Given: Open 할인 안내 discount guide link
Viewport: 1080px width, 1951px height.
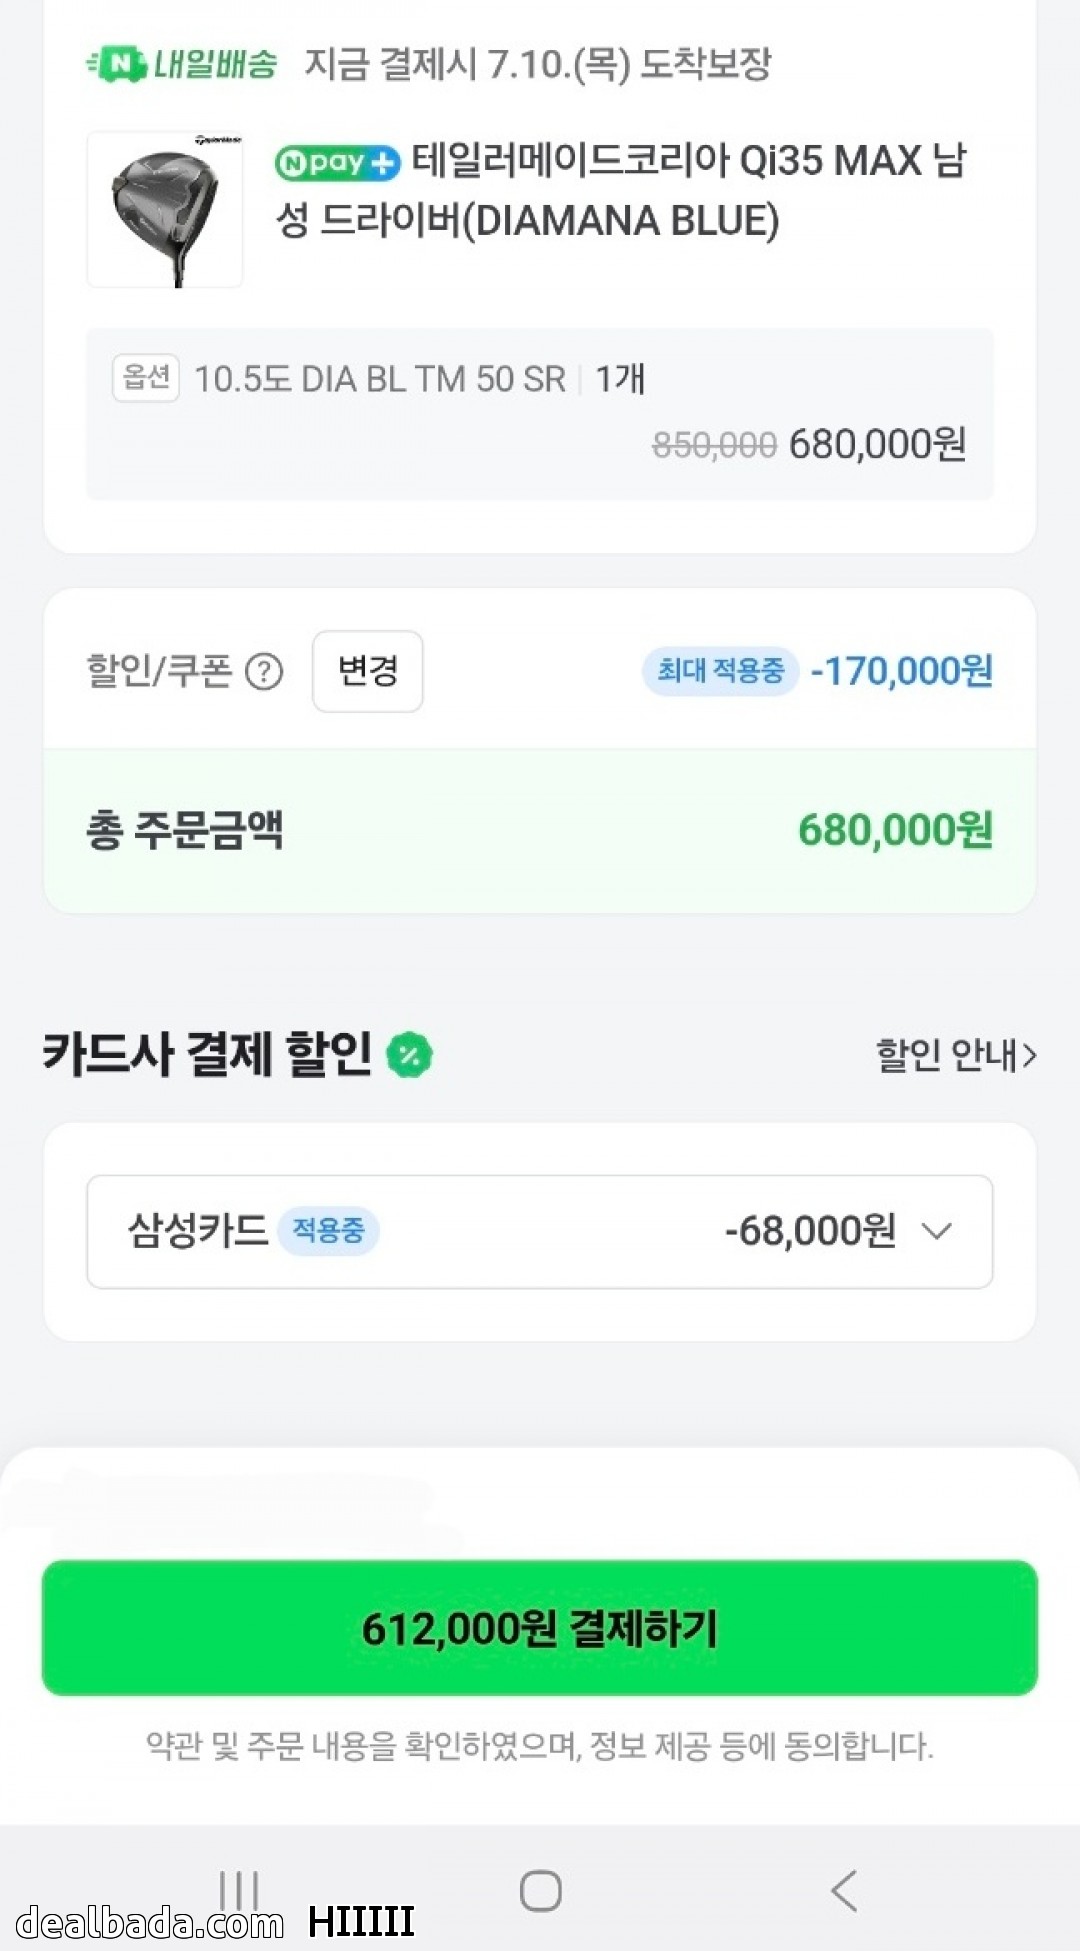Looking at the screenshot, I should pos(955,1055).
